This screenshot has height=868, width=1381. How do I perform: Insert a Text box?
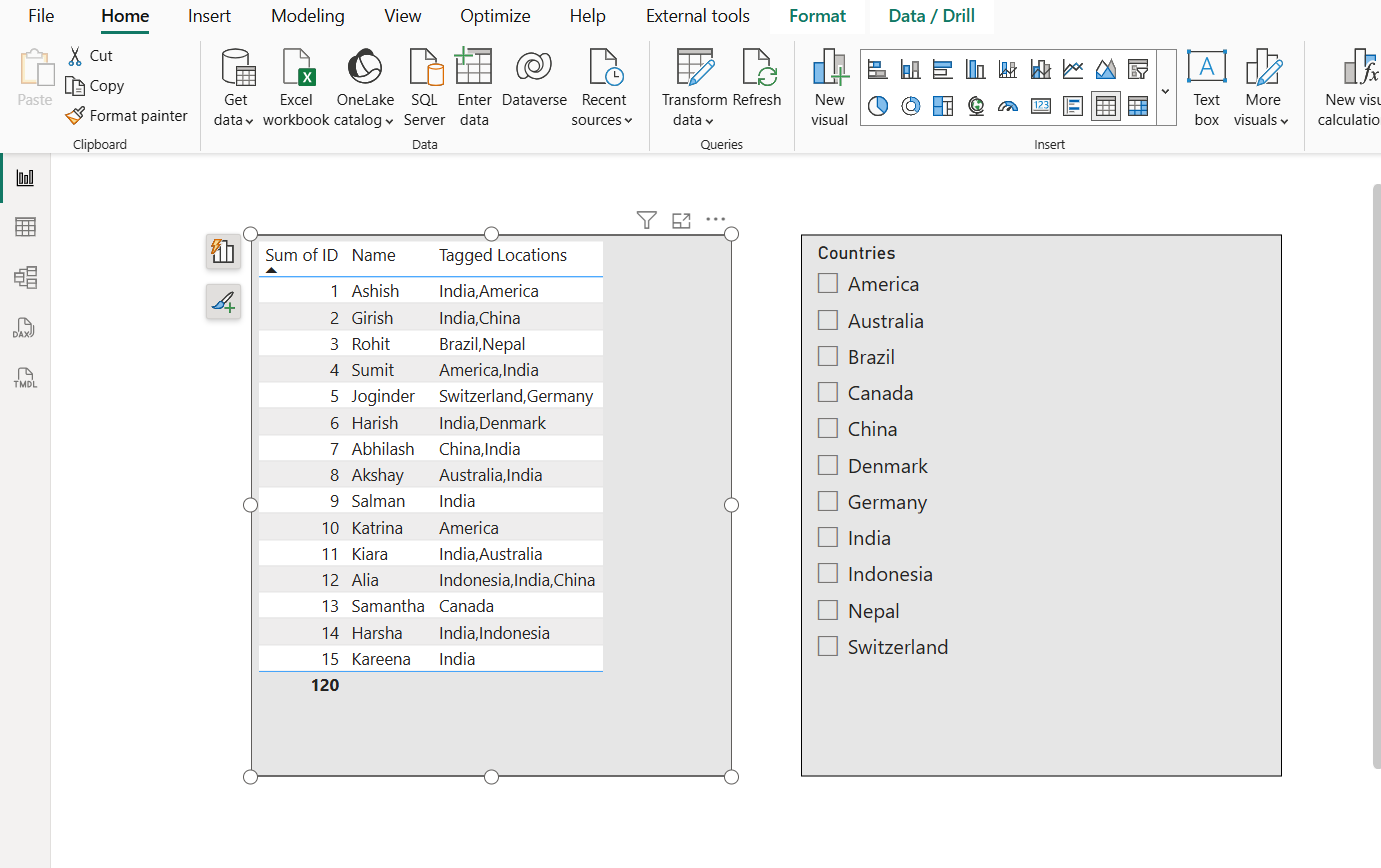click(x=1206, y=87)
